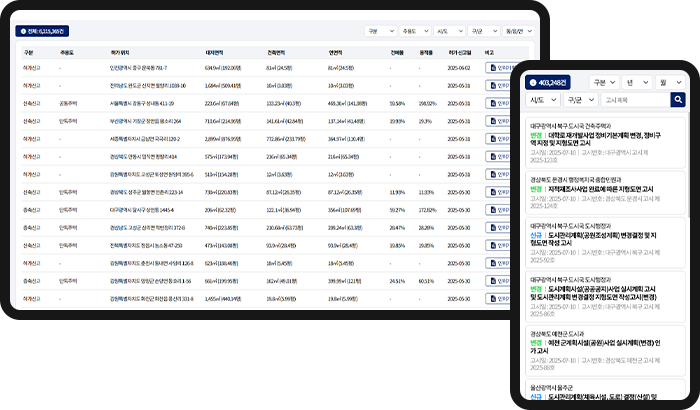The width and height of the screenshot is (700, 410).
Task: Click the document icon in first table row
Action: click(x=491, y=68)
